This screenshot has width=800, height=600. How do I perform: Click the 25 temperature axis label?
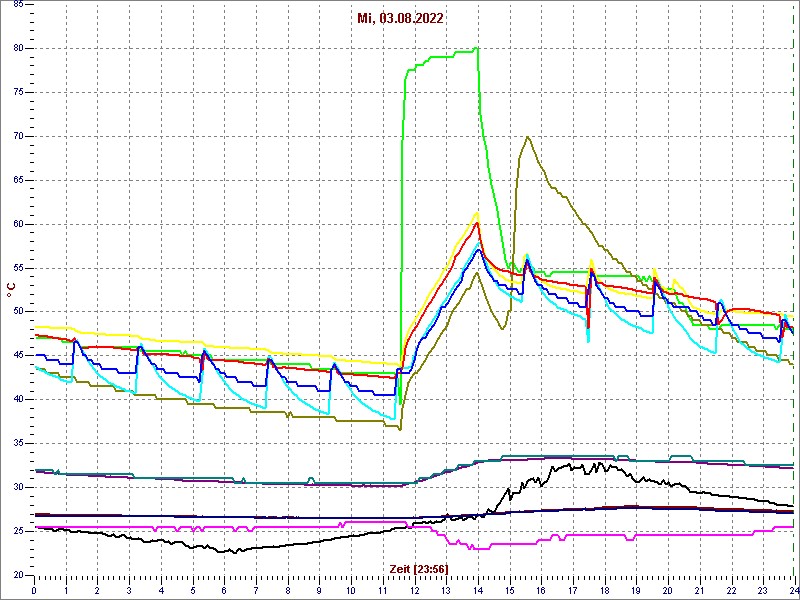(x=18, y=531)
